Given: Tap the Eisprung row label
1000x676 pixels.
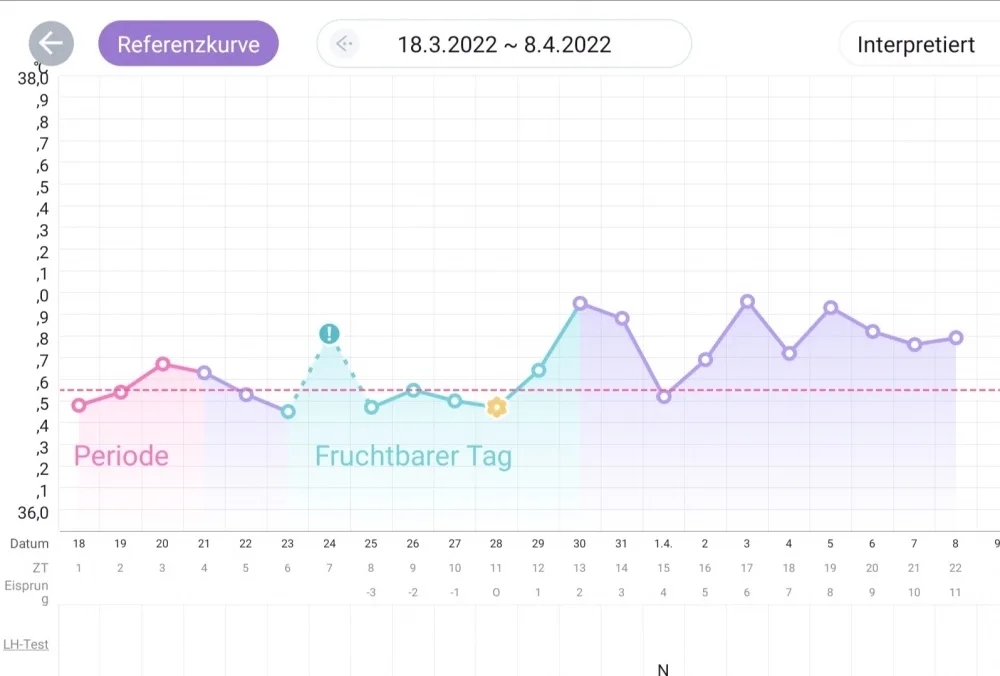Looking at the screenshot, I should coord(26,592).
